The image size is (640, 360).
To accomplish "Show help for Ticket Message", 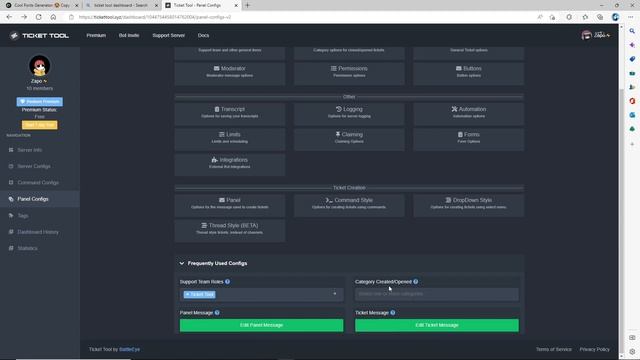I will pos(393,313).
